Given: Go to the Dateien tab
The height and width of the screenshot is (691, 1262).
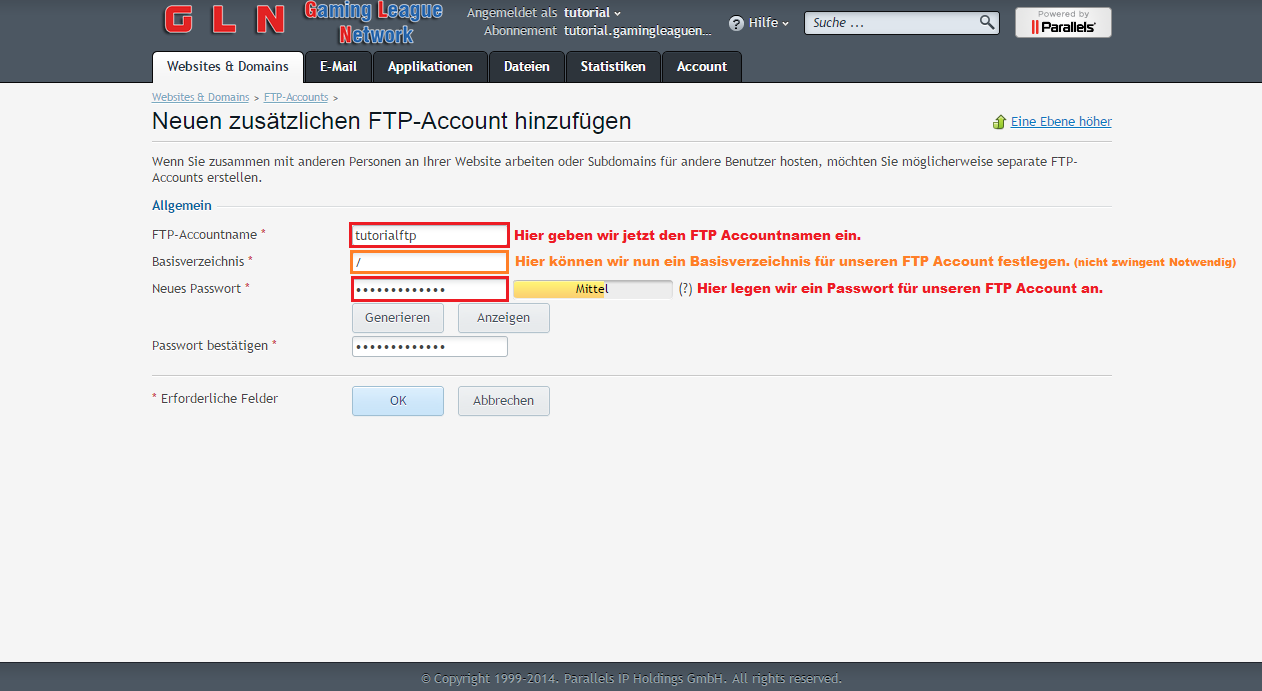Looking at the screenshot, I should coord(526,67).
